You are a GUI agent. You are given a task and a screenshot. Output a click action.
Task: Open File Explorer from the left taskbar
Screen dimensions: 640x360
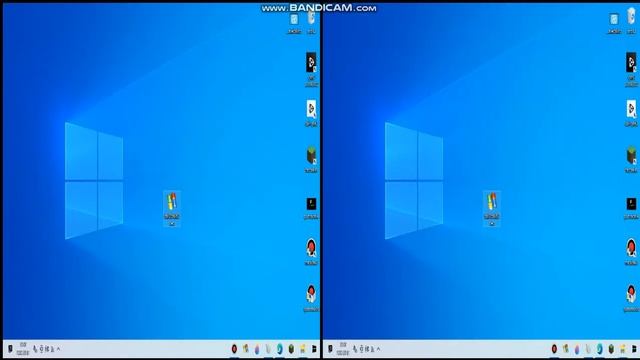303,349
